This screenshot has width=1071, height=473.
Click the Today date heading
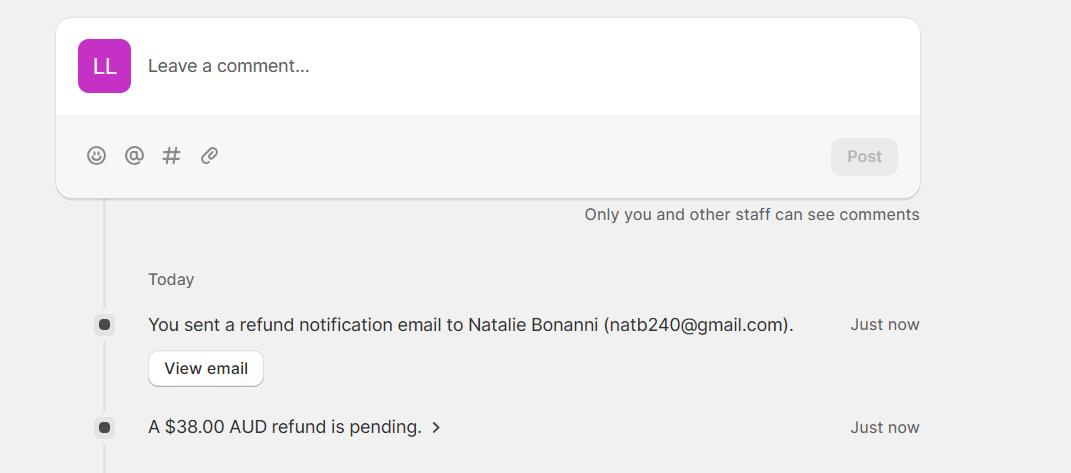tap(171, 280)
